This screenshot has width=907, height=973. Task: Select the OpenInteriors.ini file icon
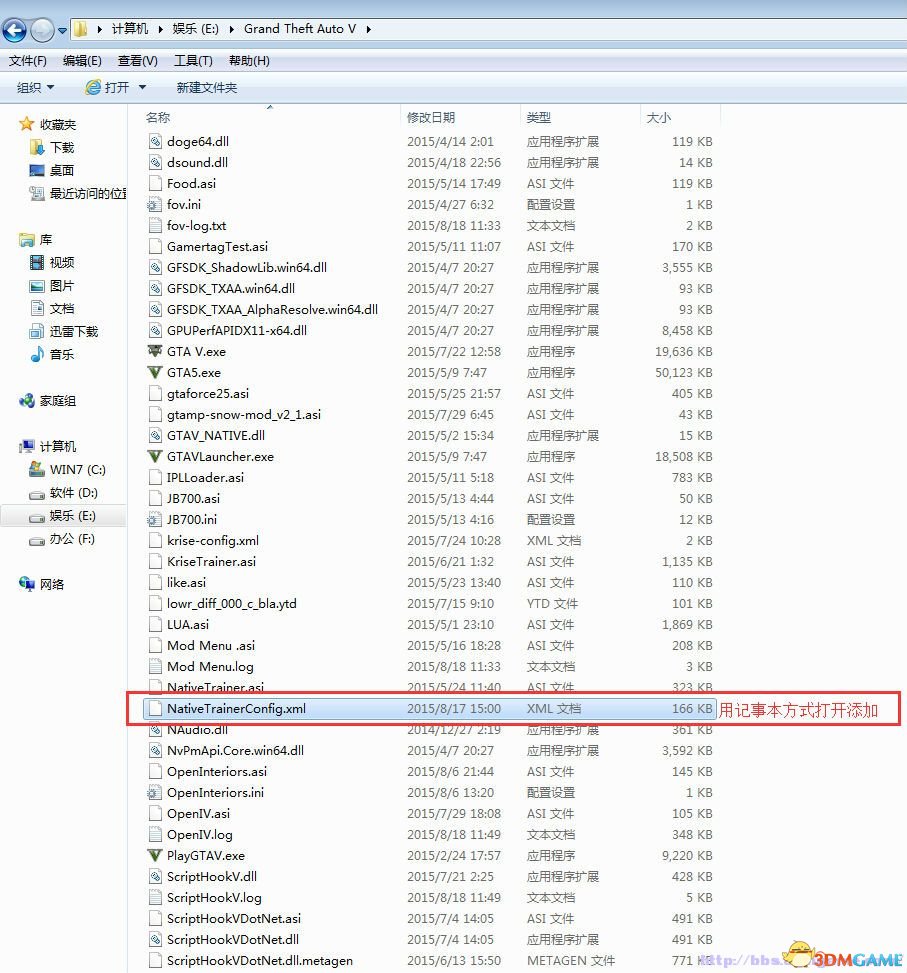(x=154, y=792)
